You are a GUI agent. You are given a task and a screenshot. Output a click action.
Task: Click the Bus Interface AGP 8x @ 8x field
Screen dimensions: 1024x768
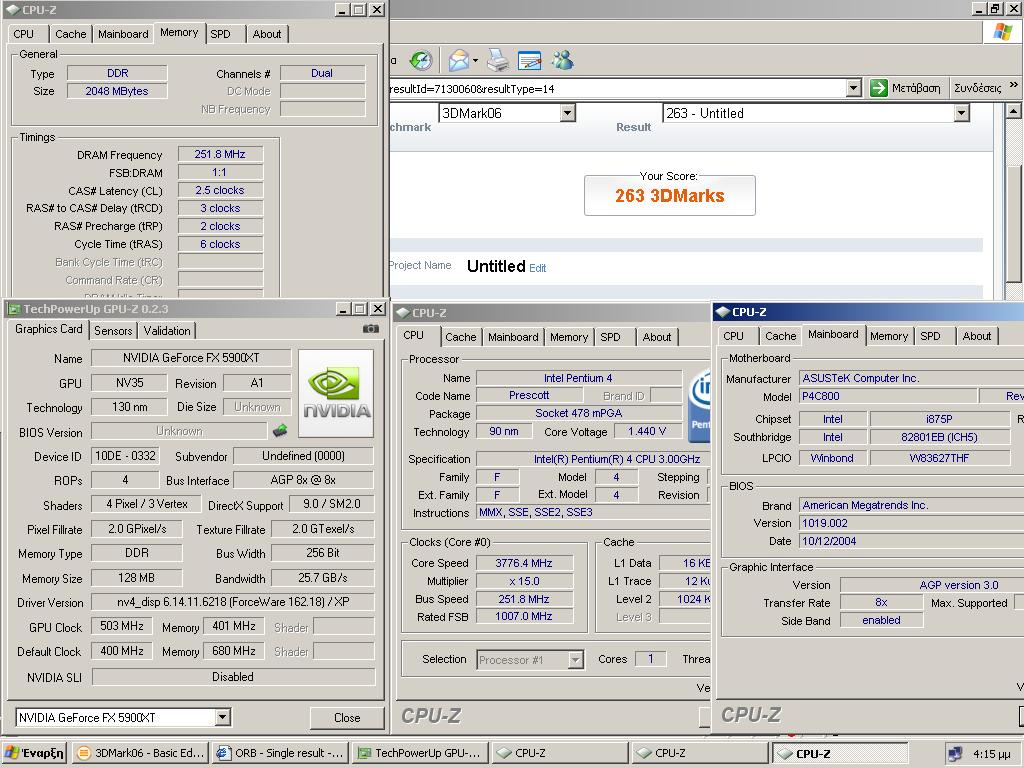pos(303,479)
